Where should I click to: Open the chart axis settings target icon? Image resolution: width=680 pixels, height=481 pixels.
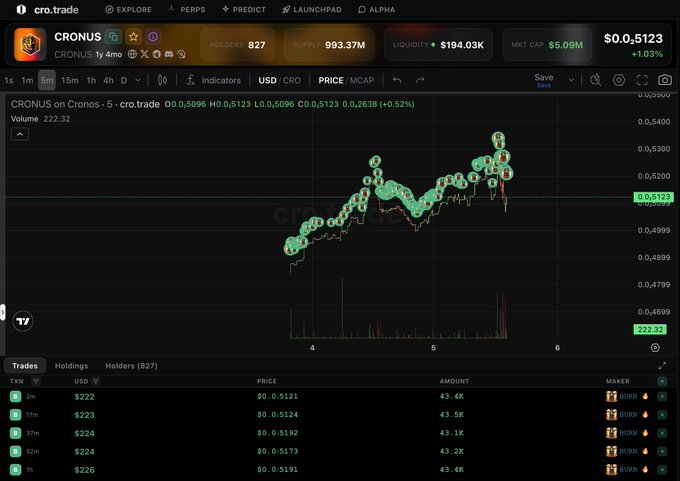point(655,348)
